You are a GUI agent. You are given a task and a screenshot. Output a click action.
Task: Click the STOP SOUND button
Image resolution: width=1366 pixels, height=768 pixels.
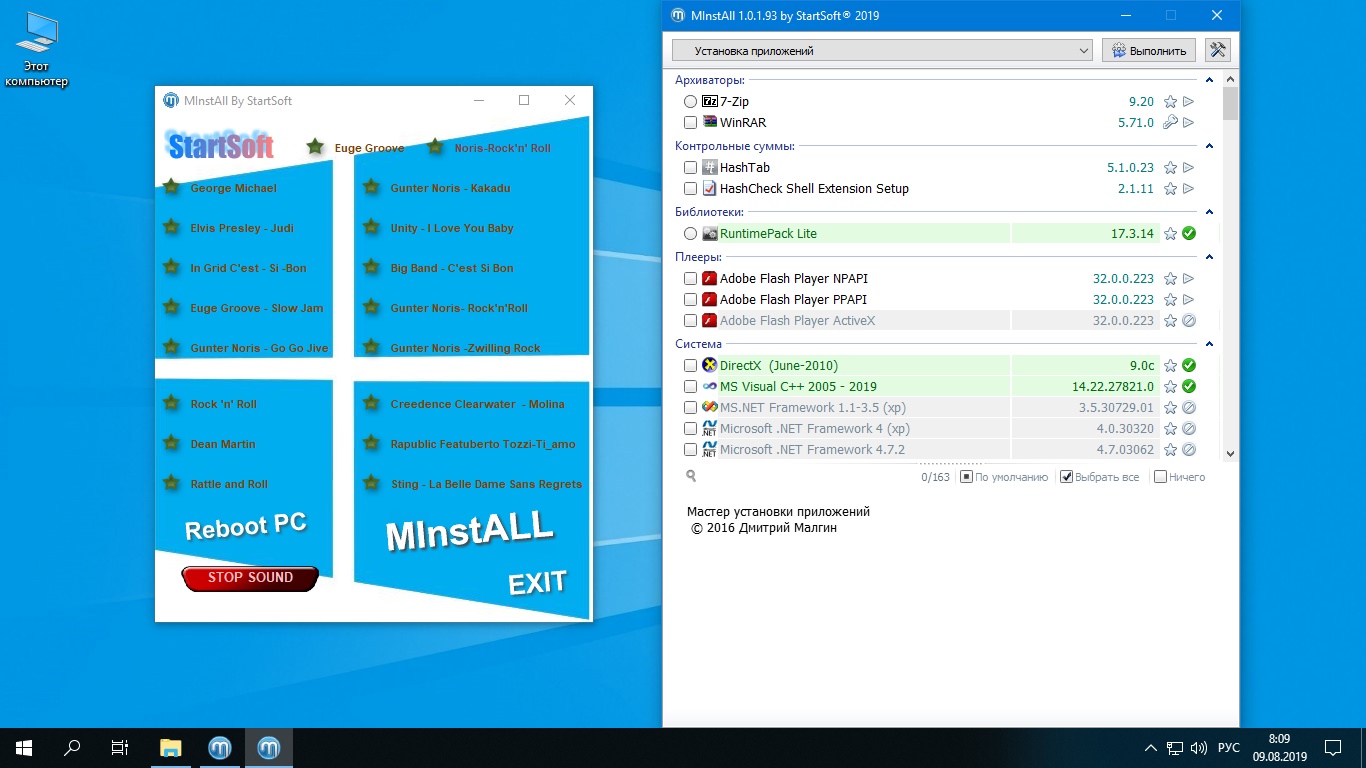250,578
